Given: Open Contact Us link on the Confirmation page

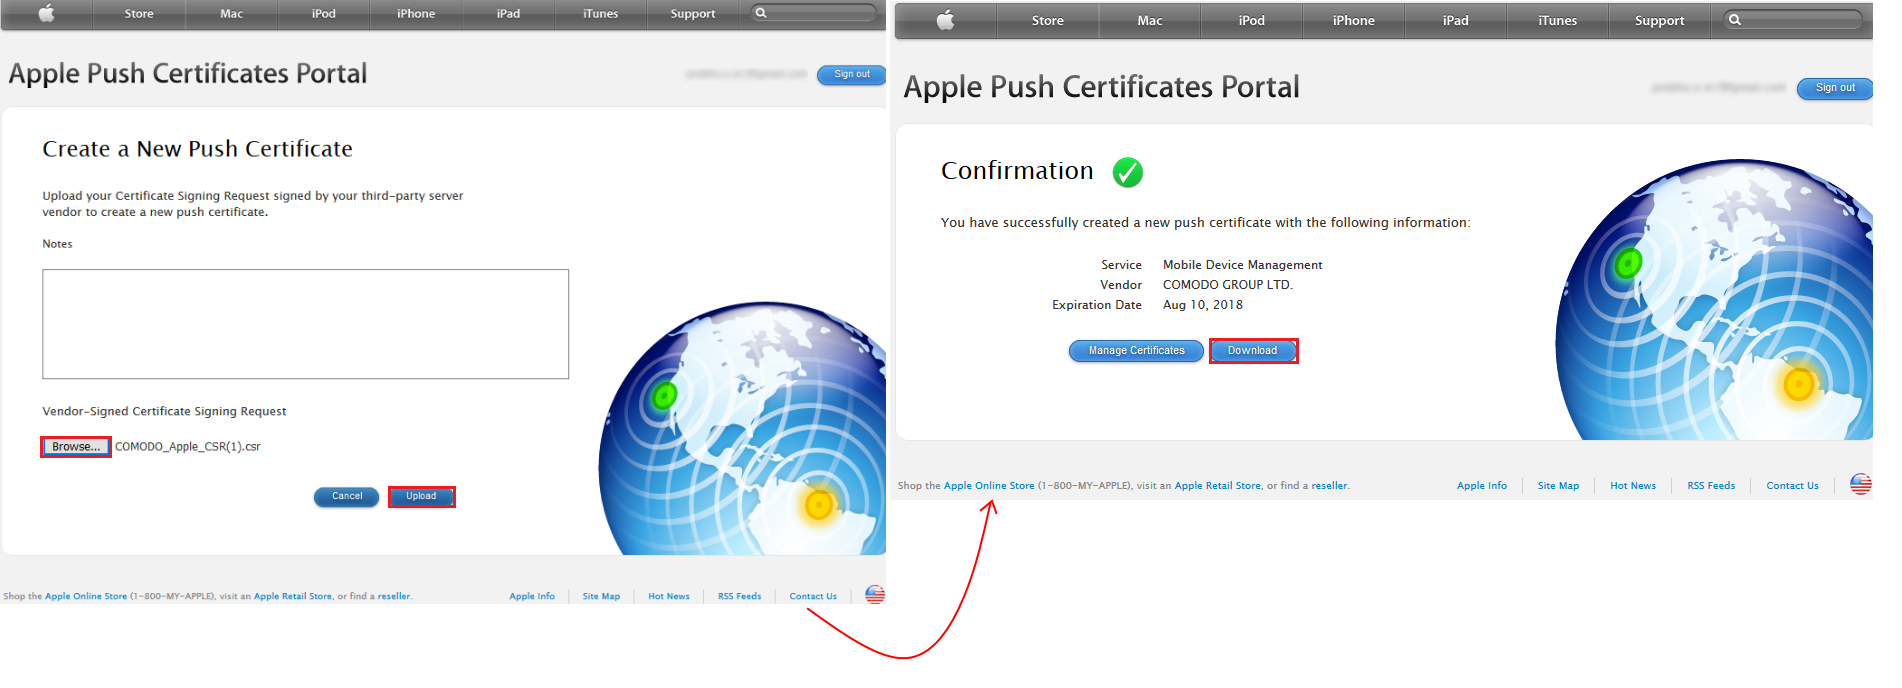Looking at the screenshot, I should click(x=1792, y=486).
